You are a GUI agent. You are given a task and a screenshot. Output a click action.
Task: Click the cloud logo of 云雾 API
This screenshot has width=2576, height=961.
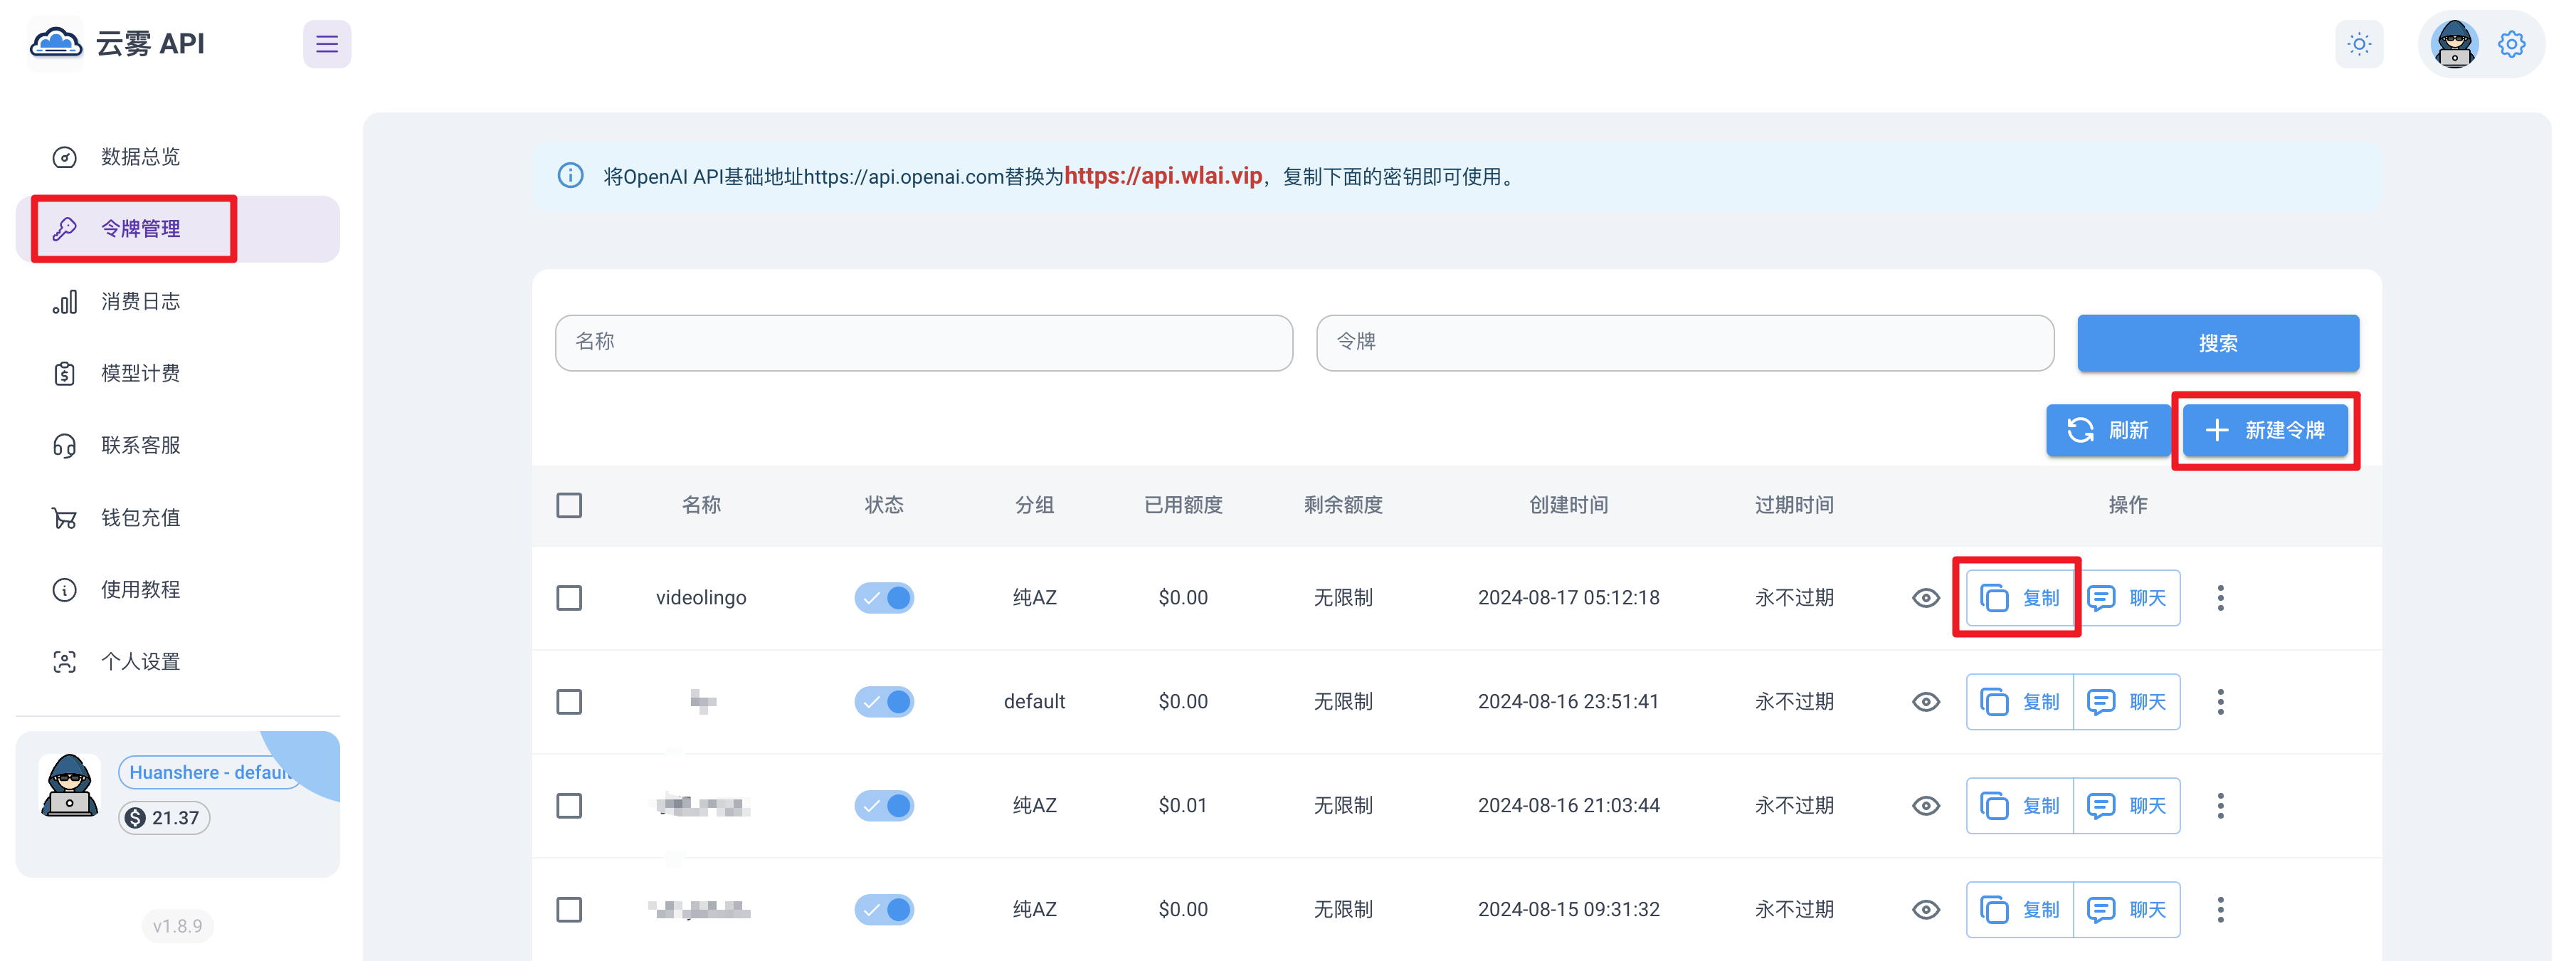coord(56,43)
